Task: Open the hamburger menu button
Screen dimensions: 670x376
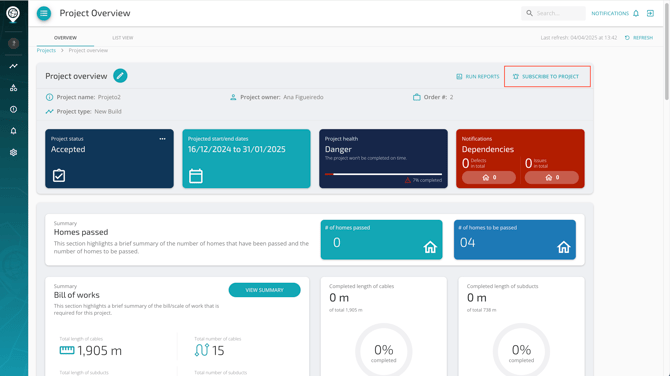Action: 44,13
